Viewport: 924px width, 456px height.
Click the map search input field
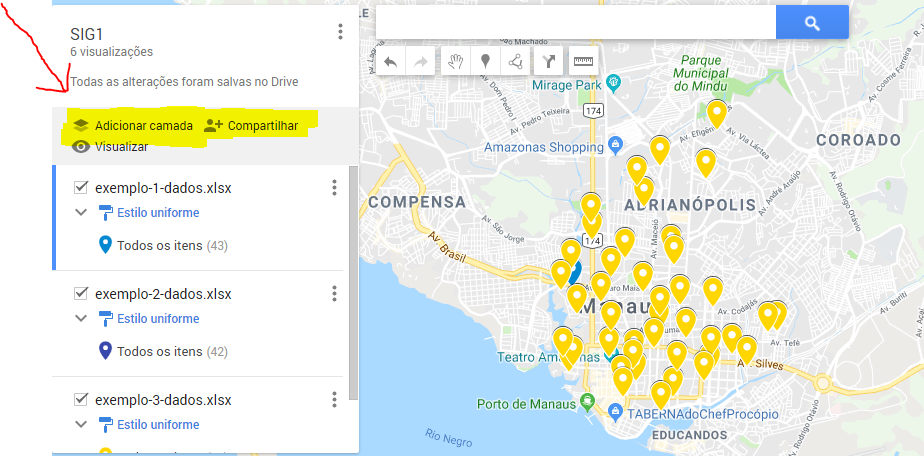(576, 22)
